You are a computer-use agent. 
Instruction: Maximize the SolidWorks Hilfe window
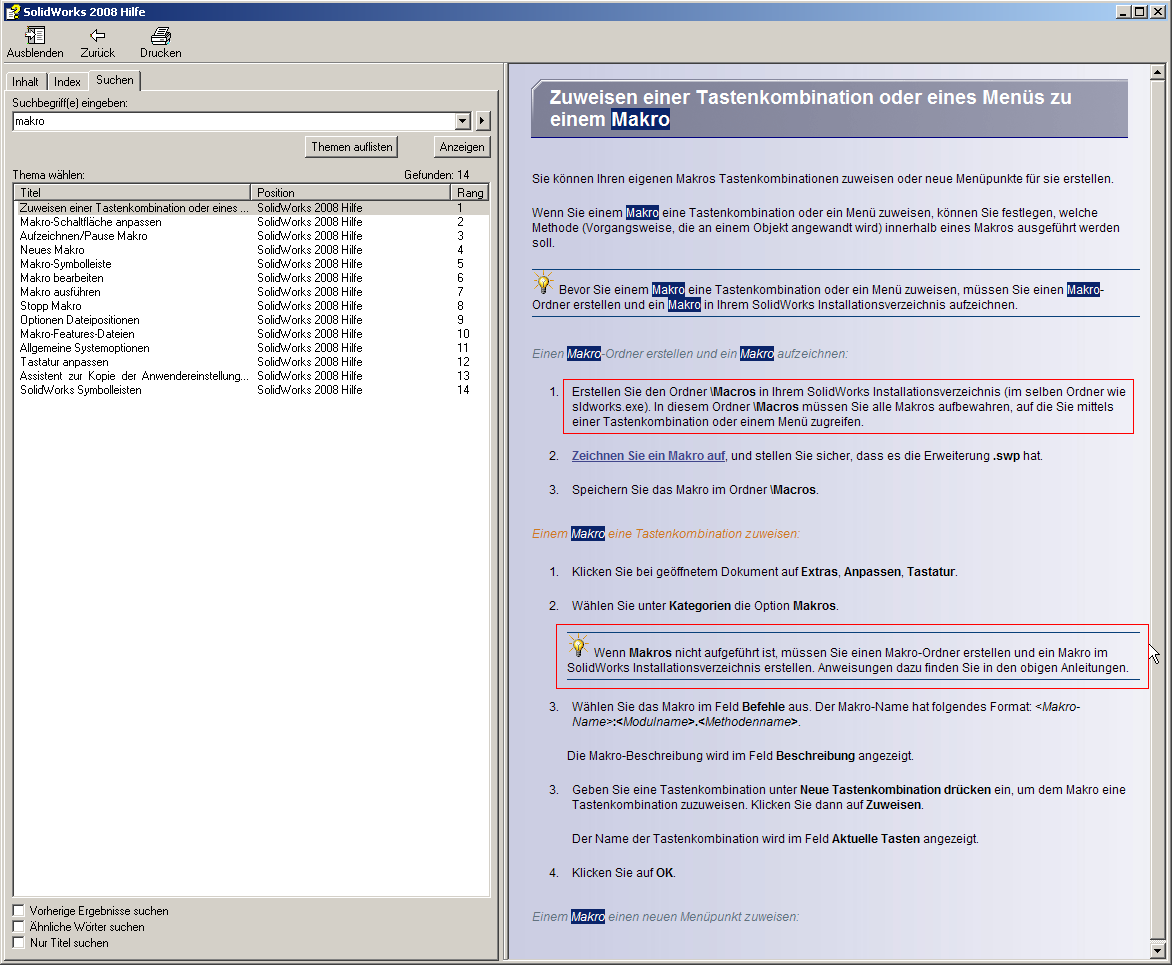[x=1139, y=11]
